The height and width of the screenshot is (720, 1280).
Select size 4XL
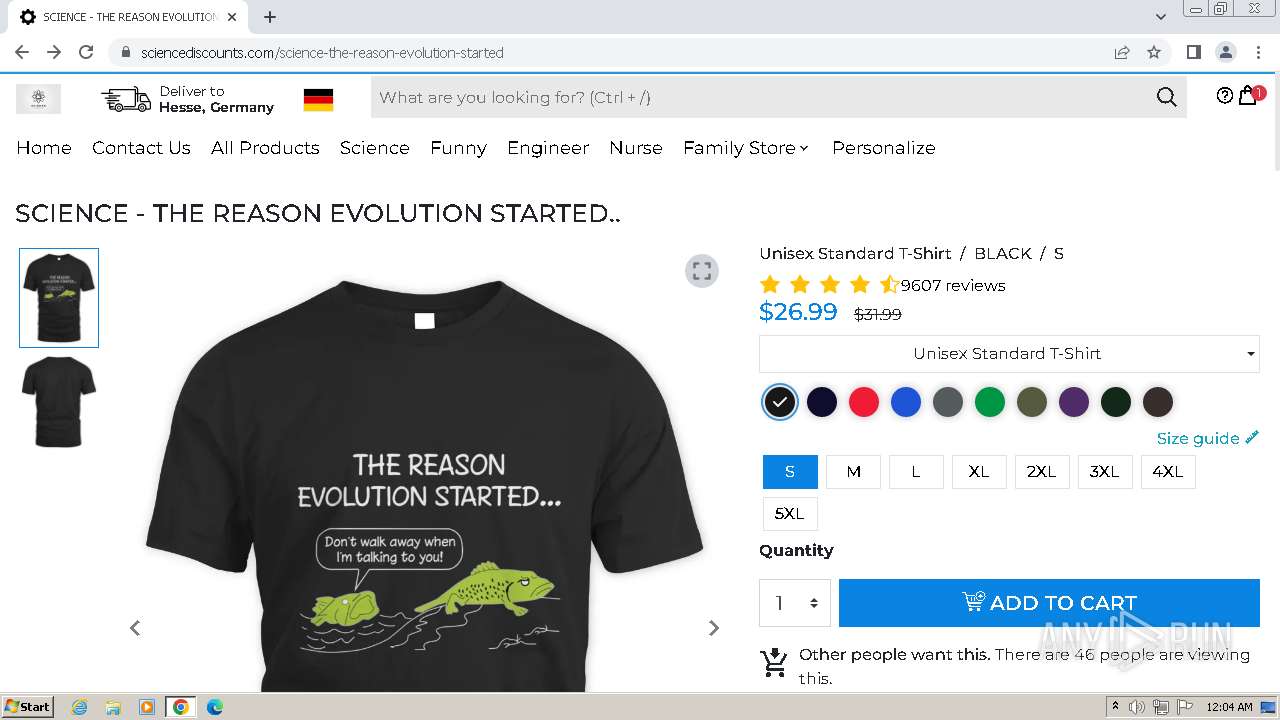point(1168,472)
